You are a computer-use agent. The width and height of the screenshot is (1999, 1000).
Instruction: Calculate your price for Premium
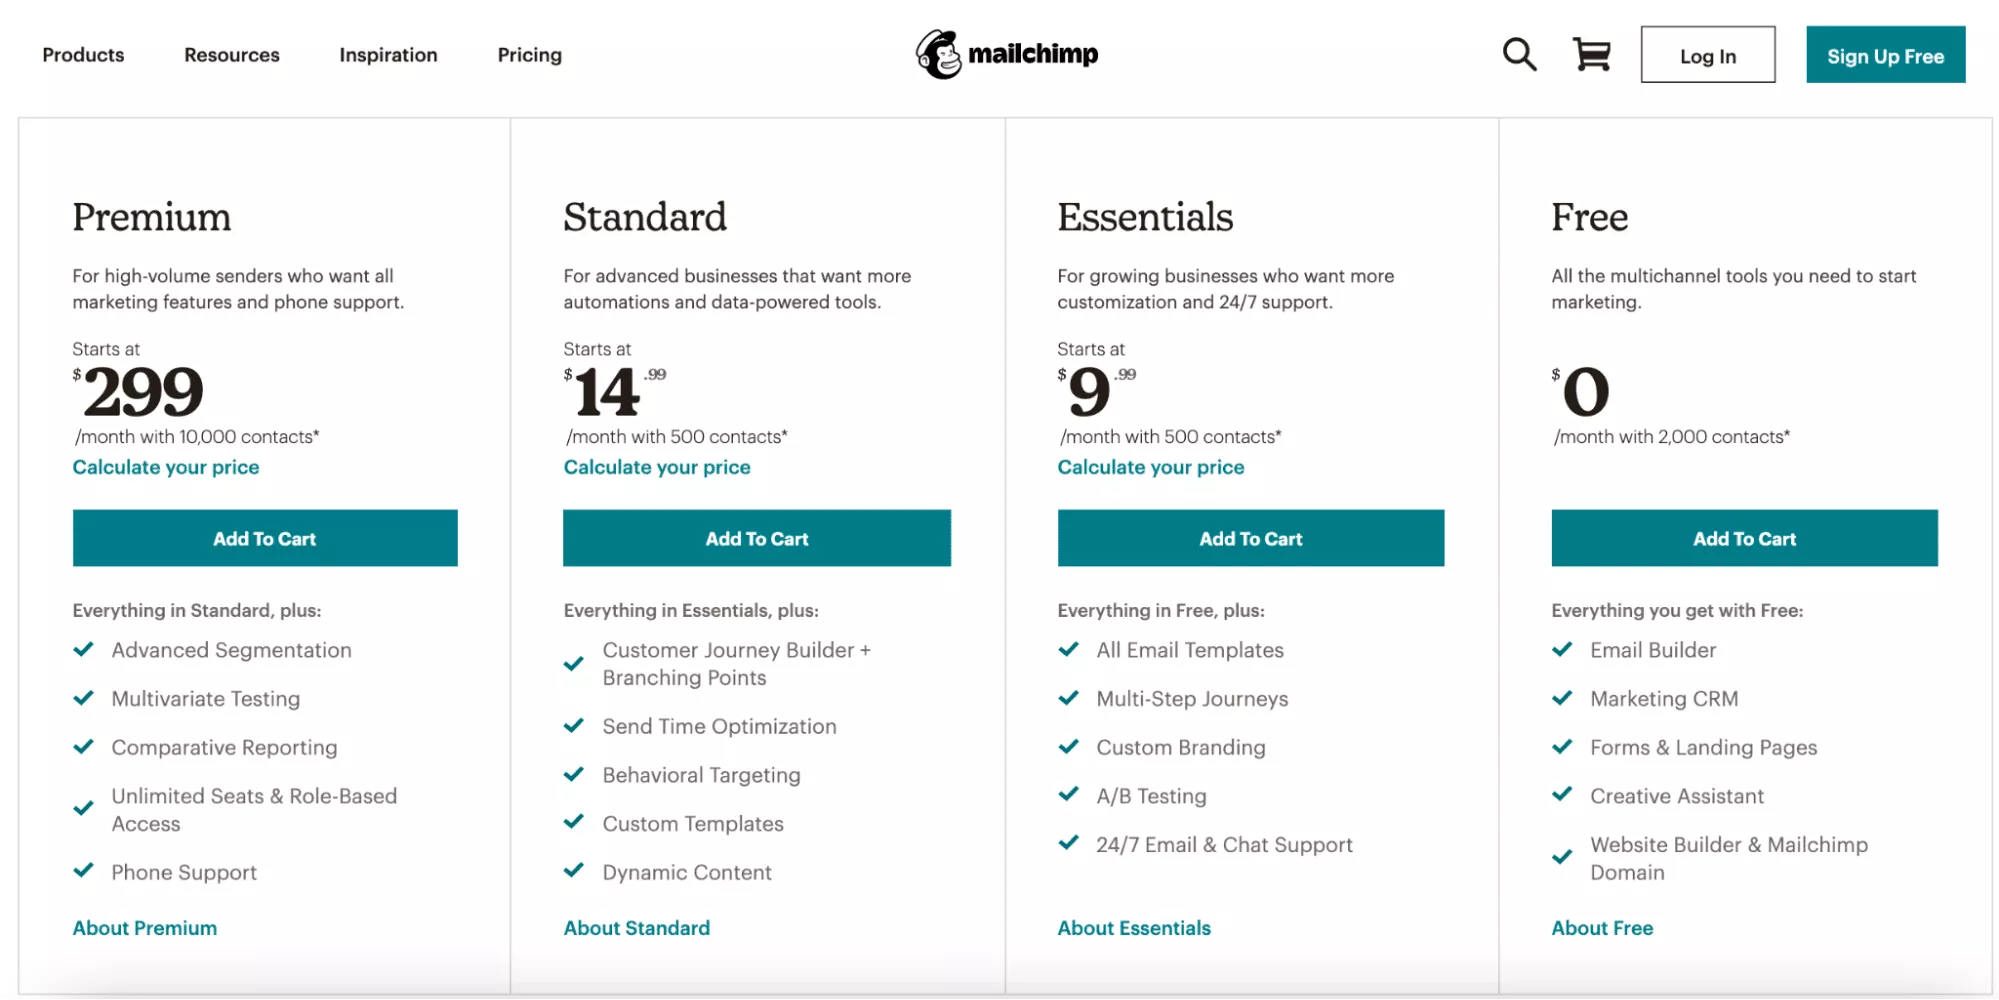166,466
